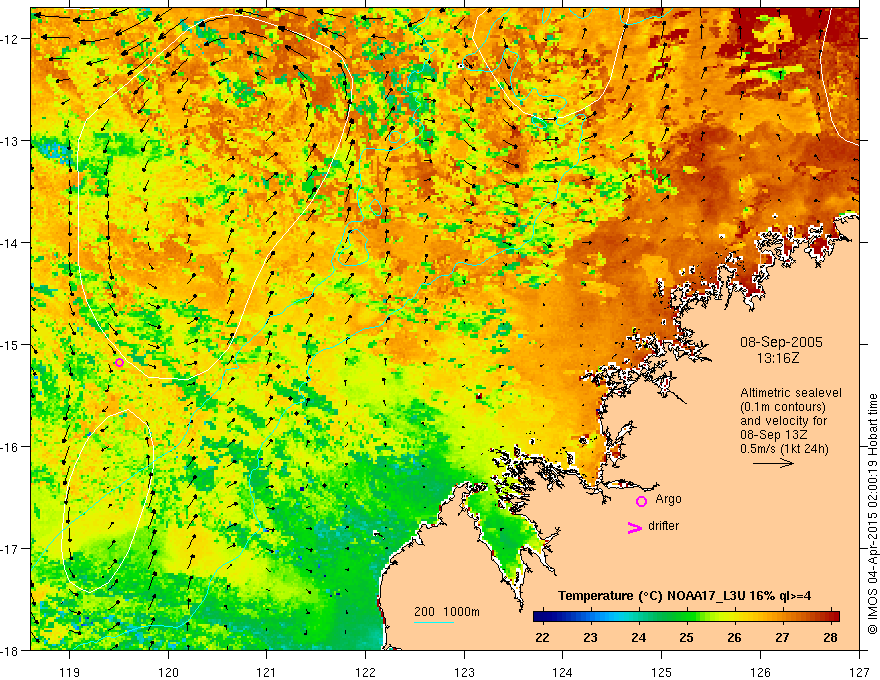The width and height of the screenshot is (880, 680).
Task: Click the '200 1000m' depth contour label
Action: coord(447,612)
